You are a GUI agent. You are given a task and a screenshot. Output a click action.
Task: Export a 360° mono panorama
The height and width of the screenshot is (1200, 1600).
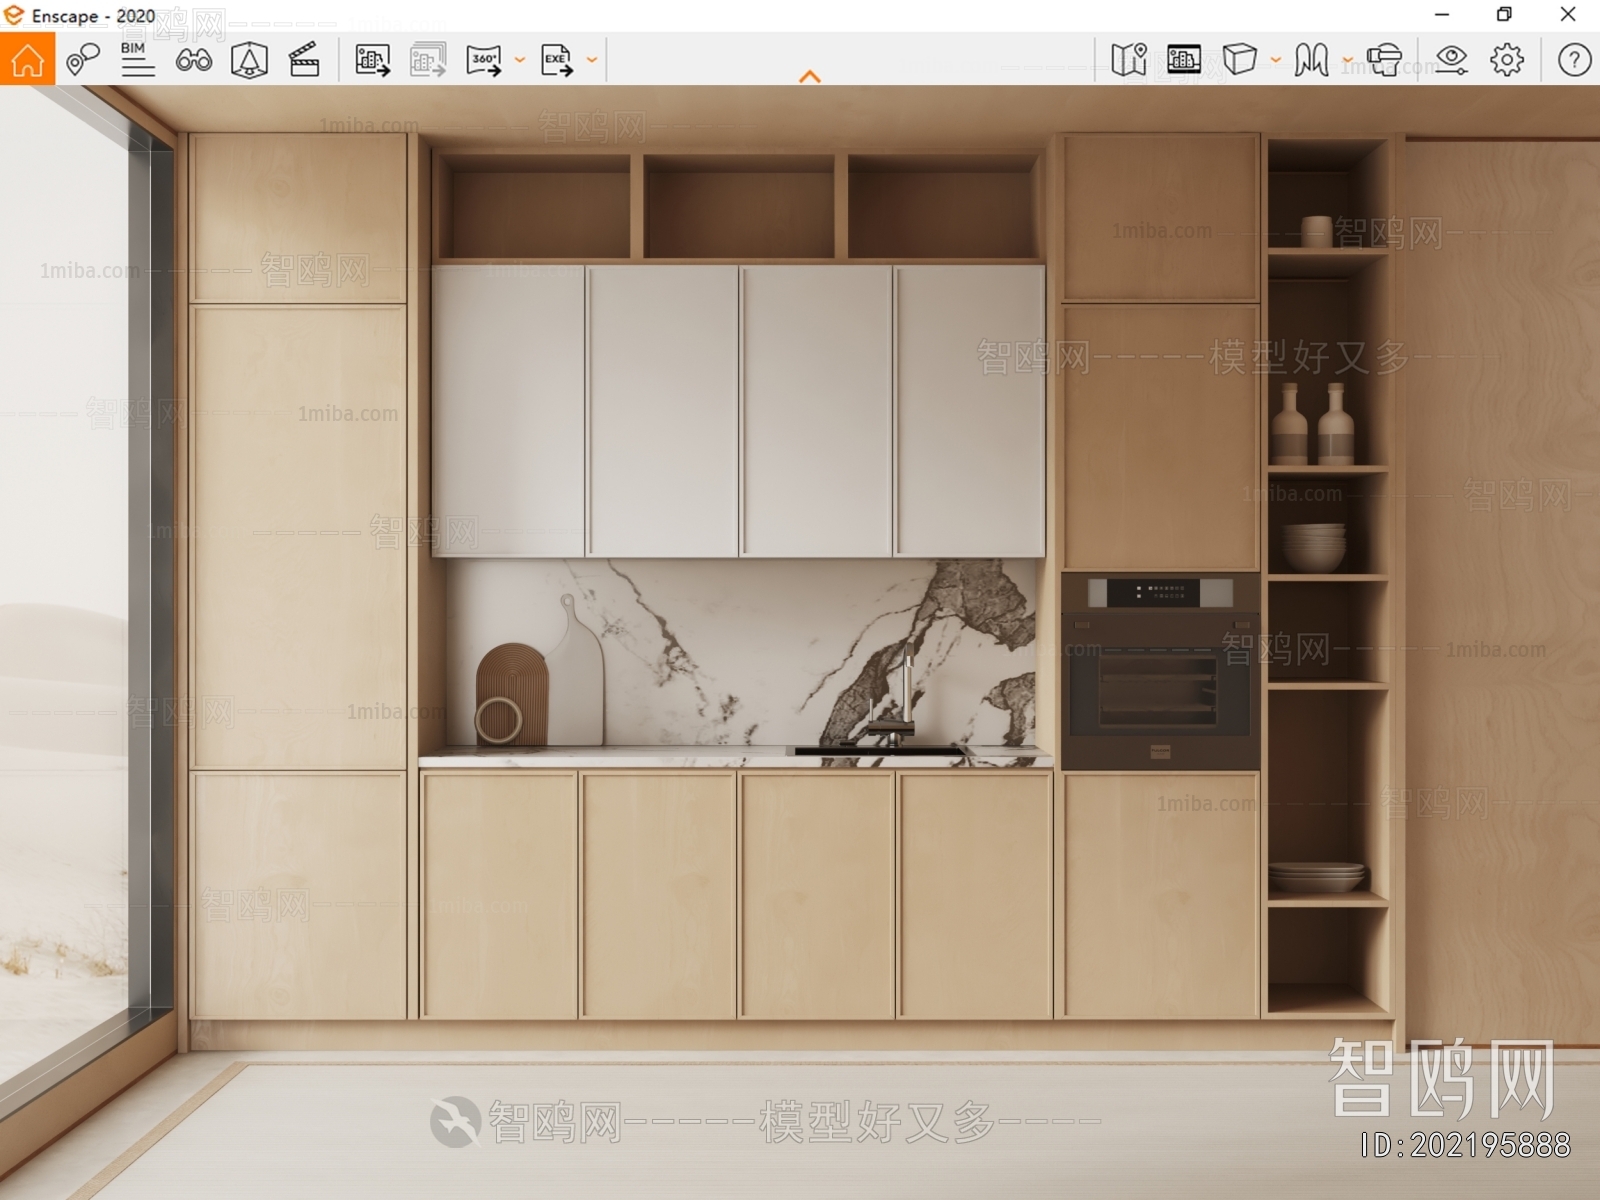coord(484,60)
